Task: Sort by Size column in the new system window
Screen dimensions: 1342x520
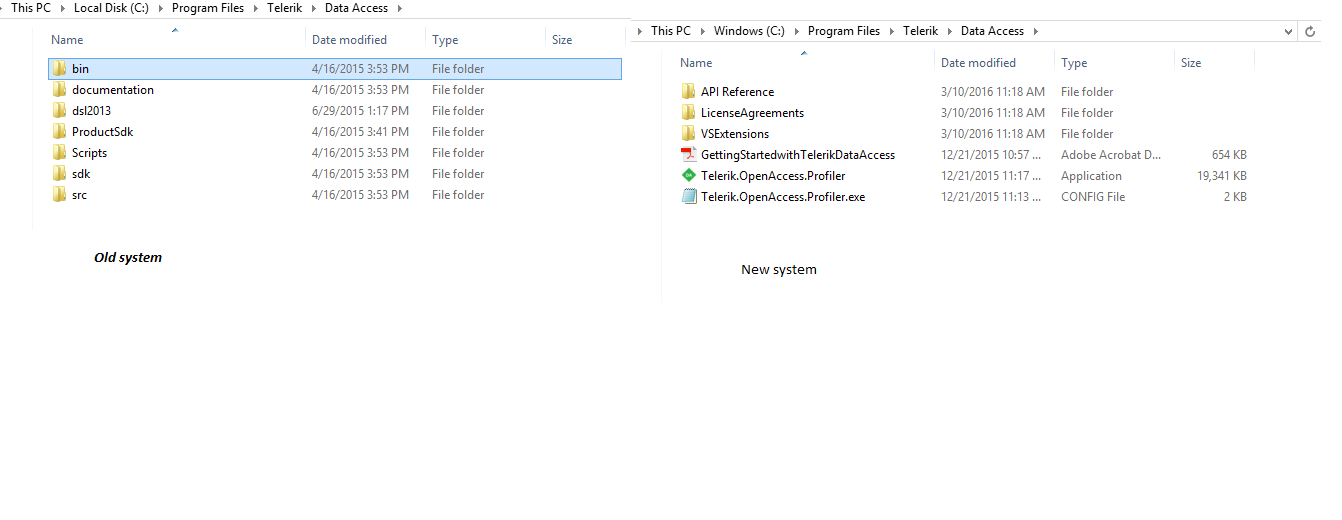Action: tap(1191, 63)
